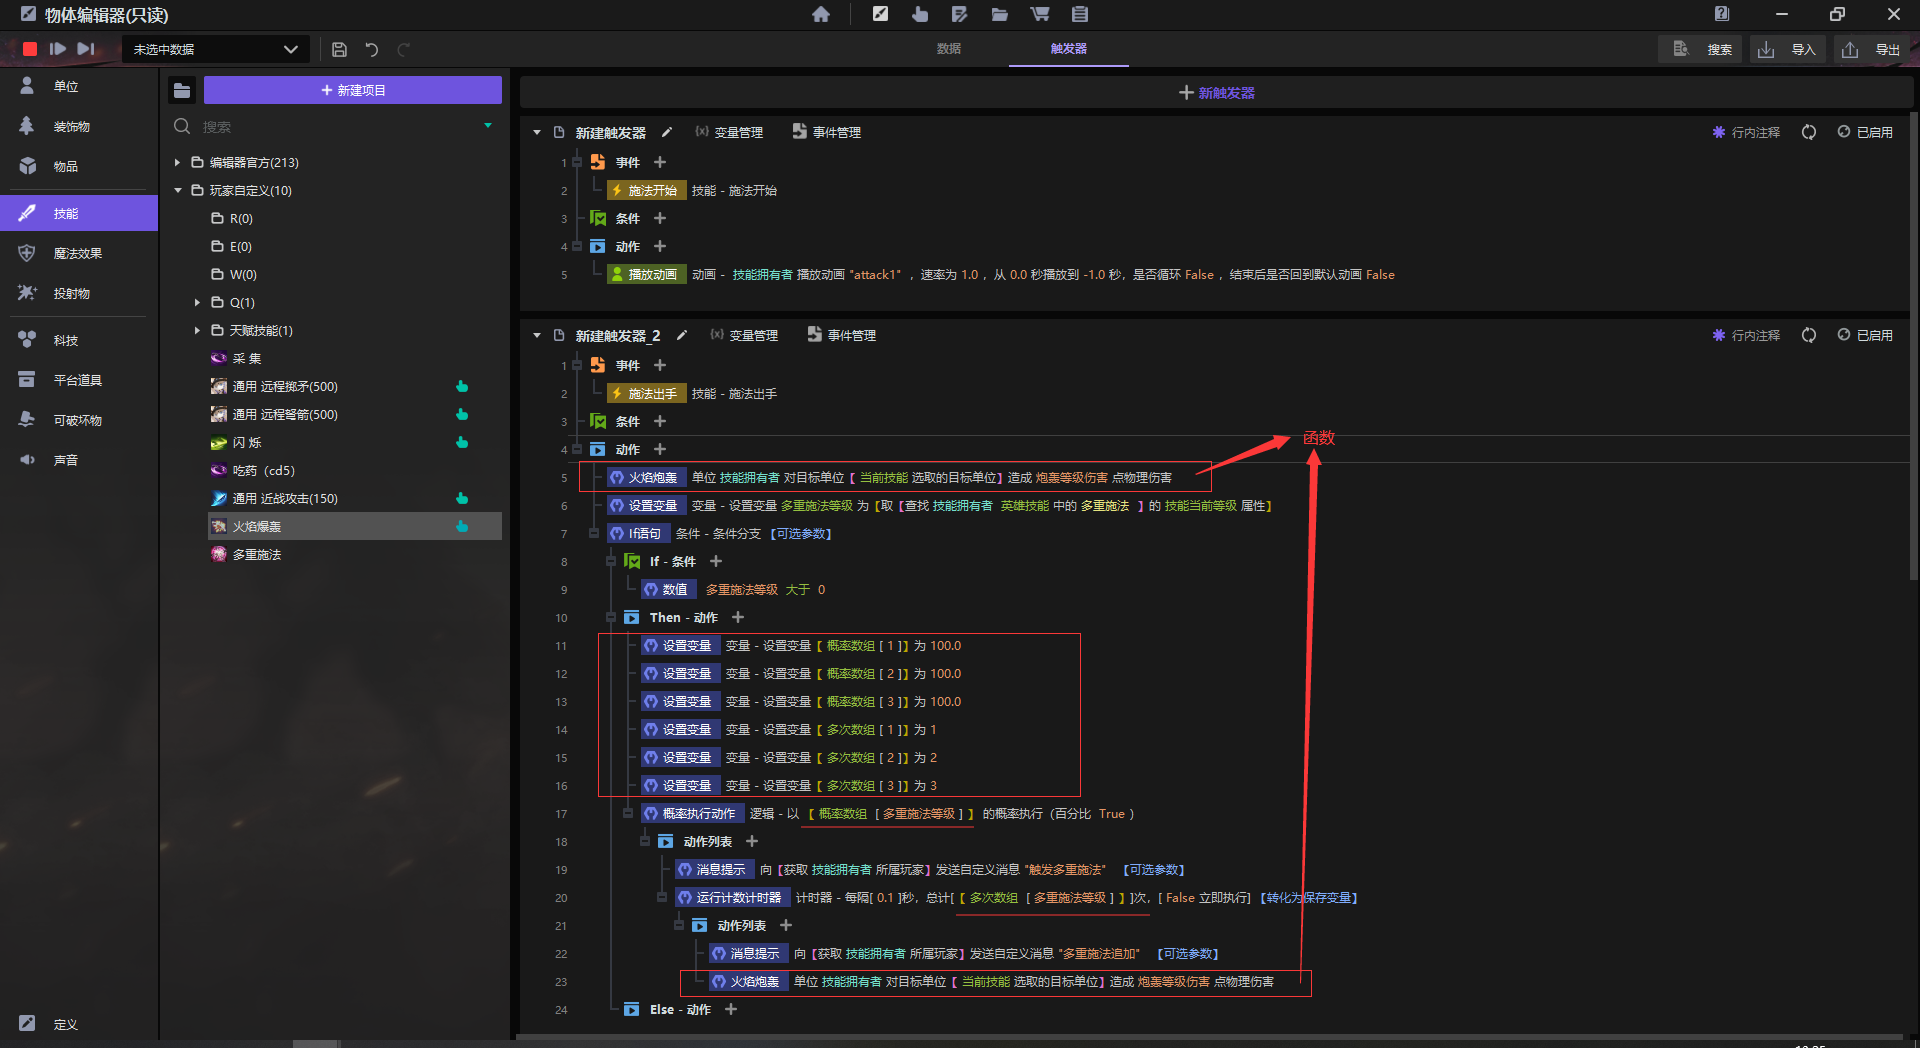Click the 导入 import button
Screen dimensions: 1920x1048
pyautogui.click(x=1787, y=49)
